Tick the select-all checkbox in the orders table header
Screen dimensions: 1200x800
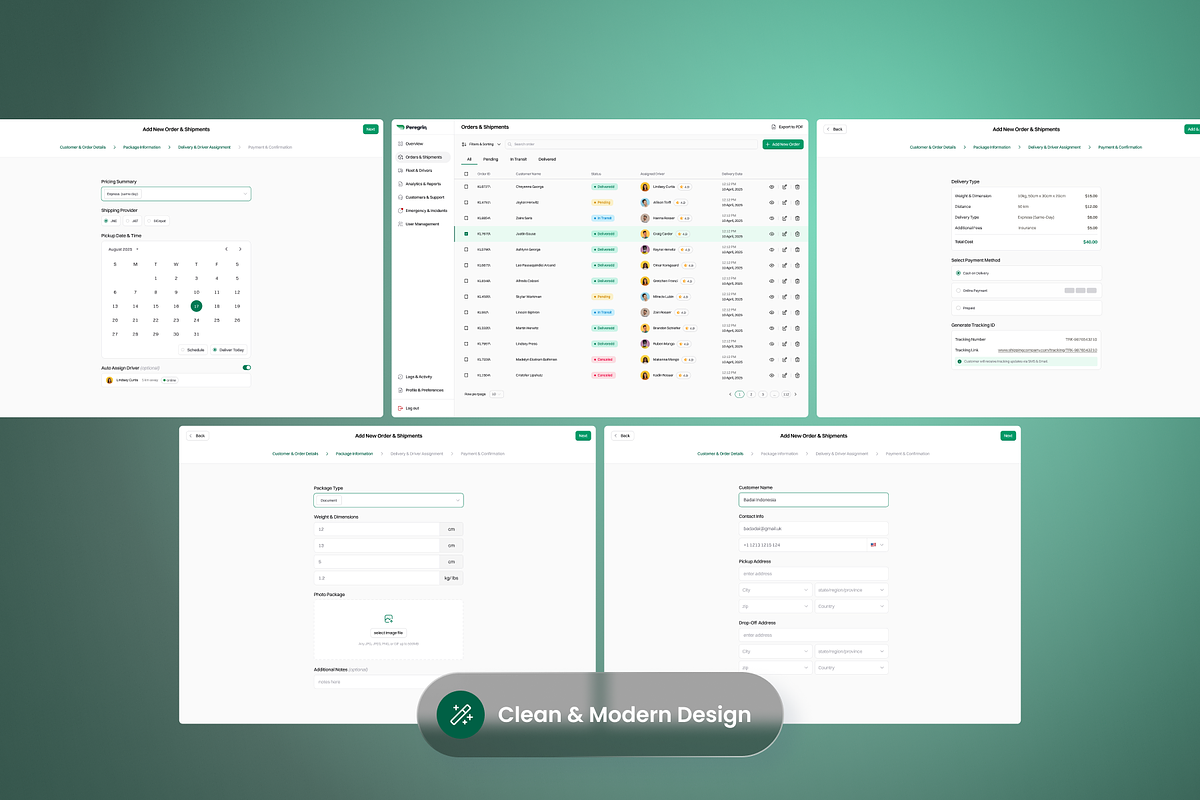coord(466,174)
